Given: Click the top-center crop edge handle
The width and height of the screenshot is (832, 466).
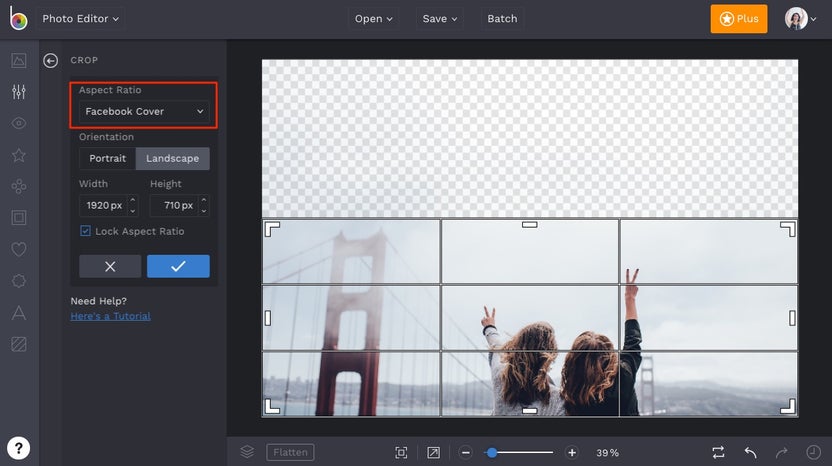Looking at the screenshot, I should pyautogui.click(x=530, y=225).
